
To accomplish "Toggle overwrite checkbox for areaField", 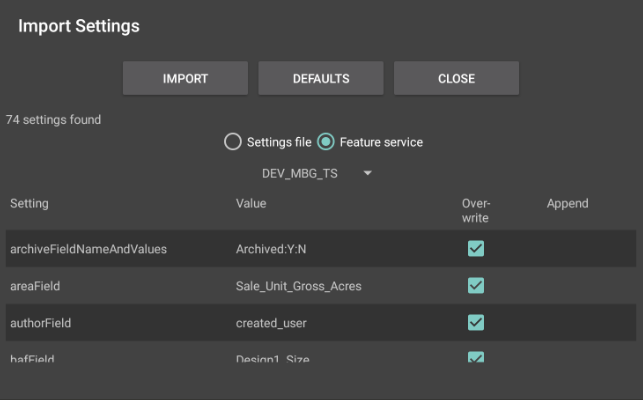I will coord(476,286).
